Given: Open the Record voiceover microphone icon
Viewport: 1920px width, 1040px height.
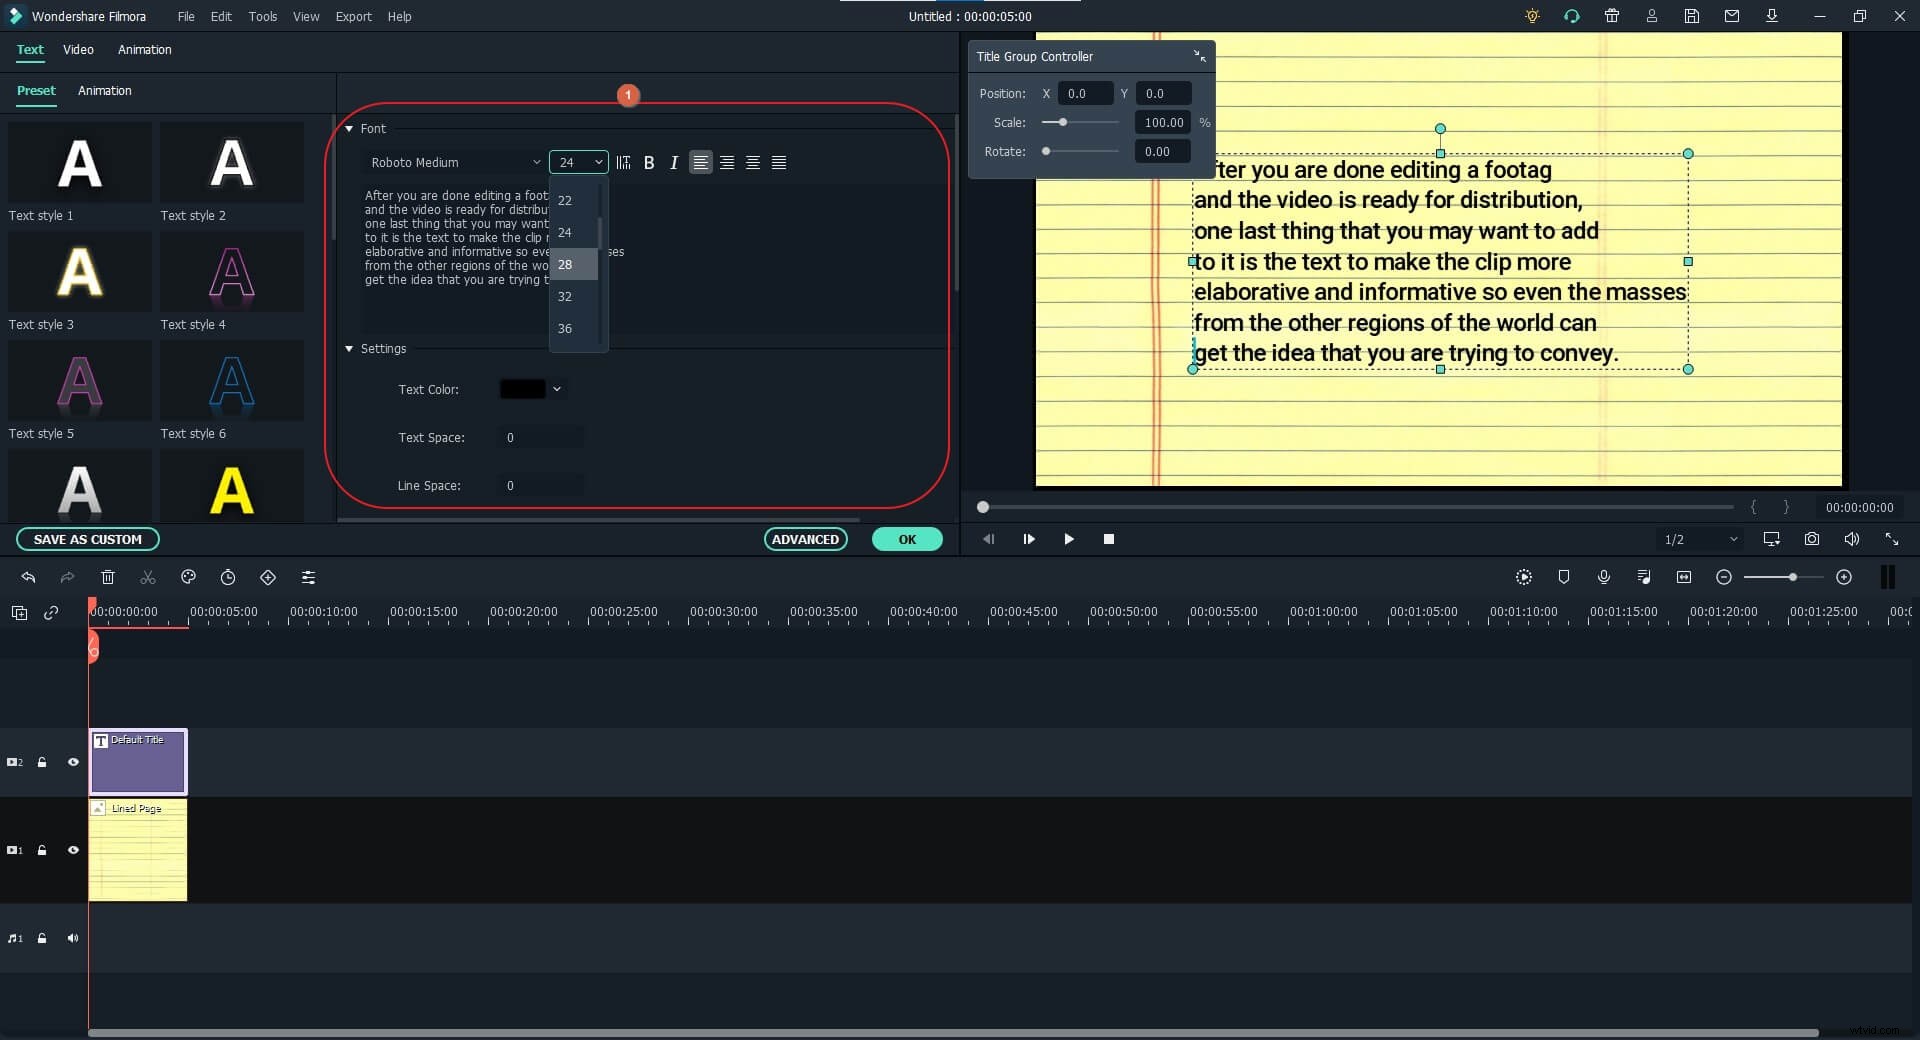Looking at the screenshot, I should [1604, 577].
